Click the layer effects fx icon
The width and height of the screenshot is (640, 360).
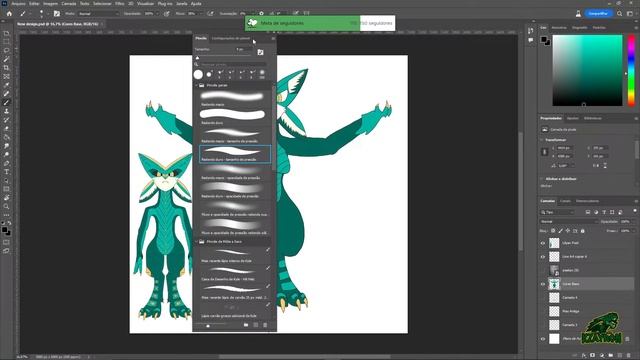point(584,356)
